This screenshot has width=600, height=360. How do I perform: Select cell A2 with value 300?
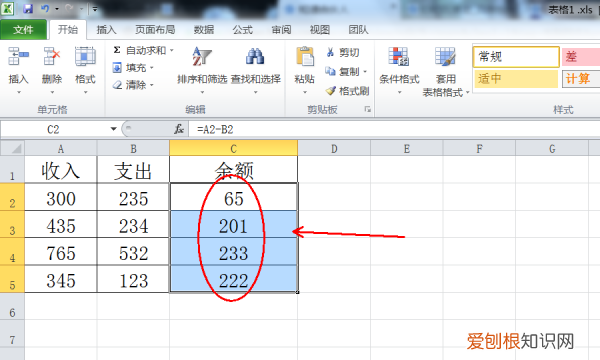pyautogui.click(x=61, y=197)
